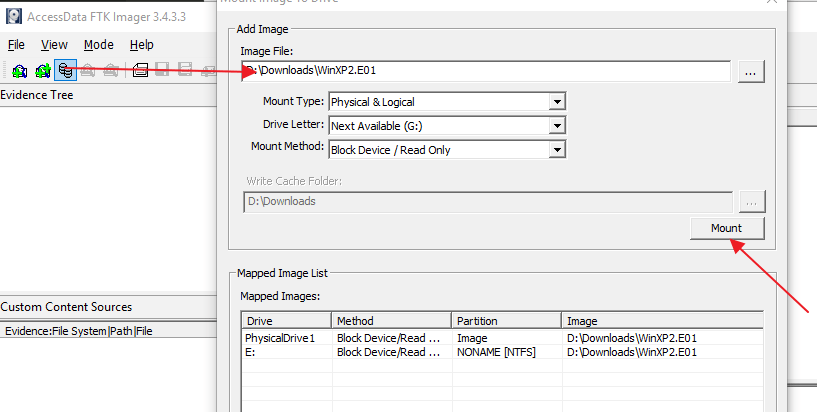The height and width of the screenshot is (412, 817).
Task: Click the PhysicalDrive1 row's WinXP2.E01 image path
Action: [x=632, y=338]
